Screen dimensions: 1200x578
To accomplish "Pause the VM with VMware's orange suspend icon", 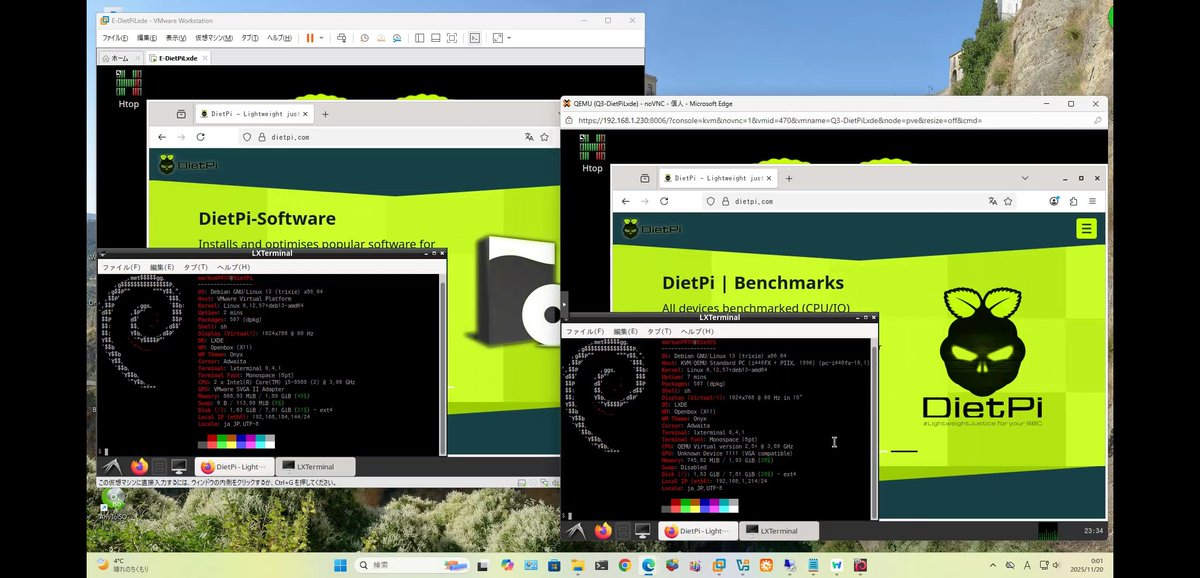I will tap(309, 38).
